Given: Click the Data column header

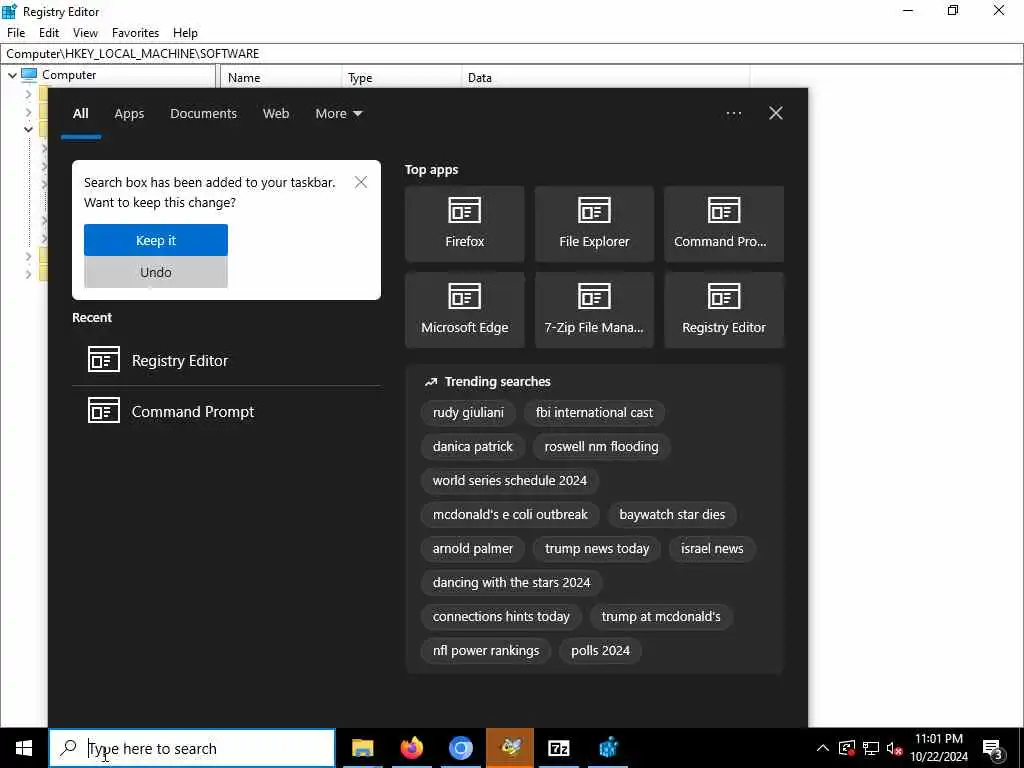Looking at the screenshot, I should (x=605, y=78).
